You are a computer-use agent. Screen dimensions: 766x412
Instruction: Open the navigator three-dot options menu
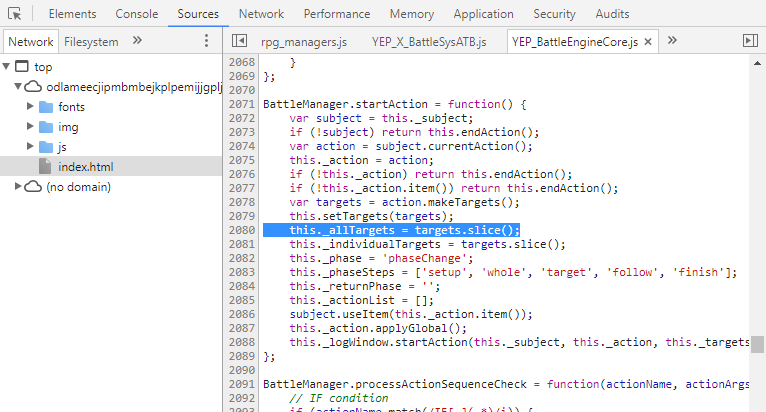coord(206,41)
